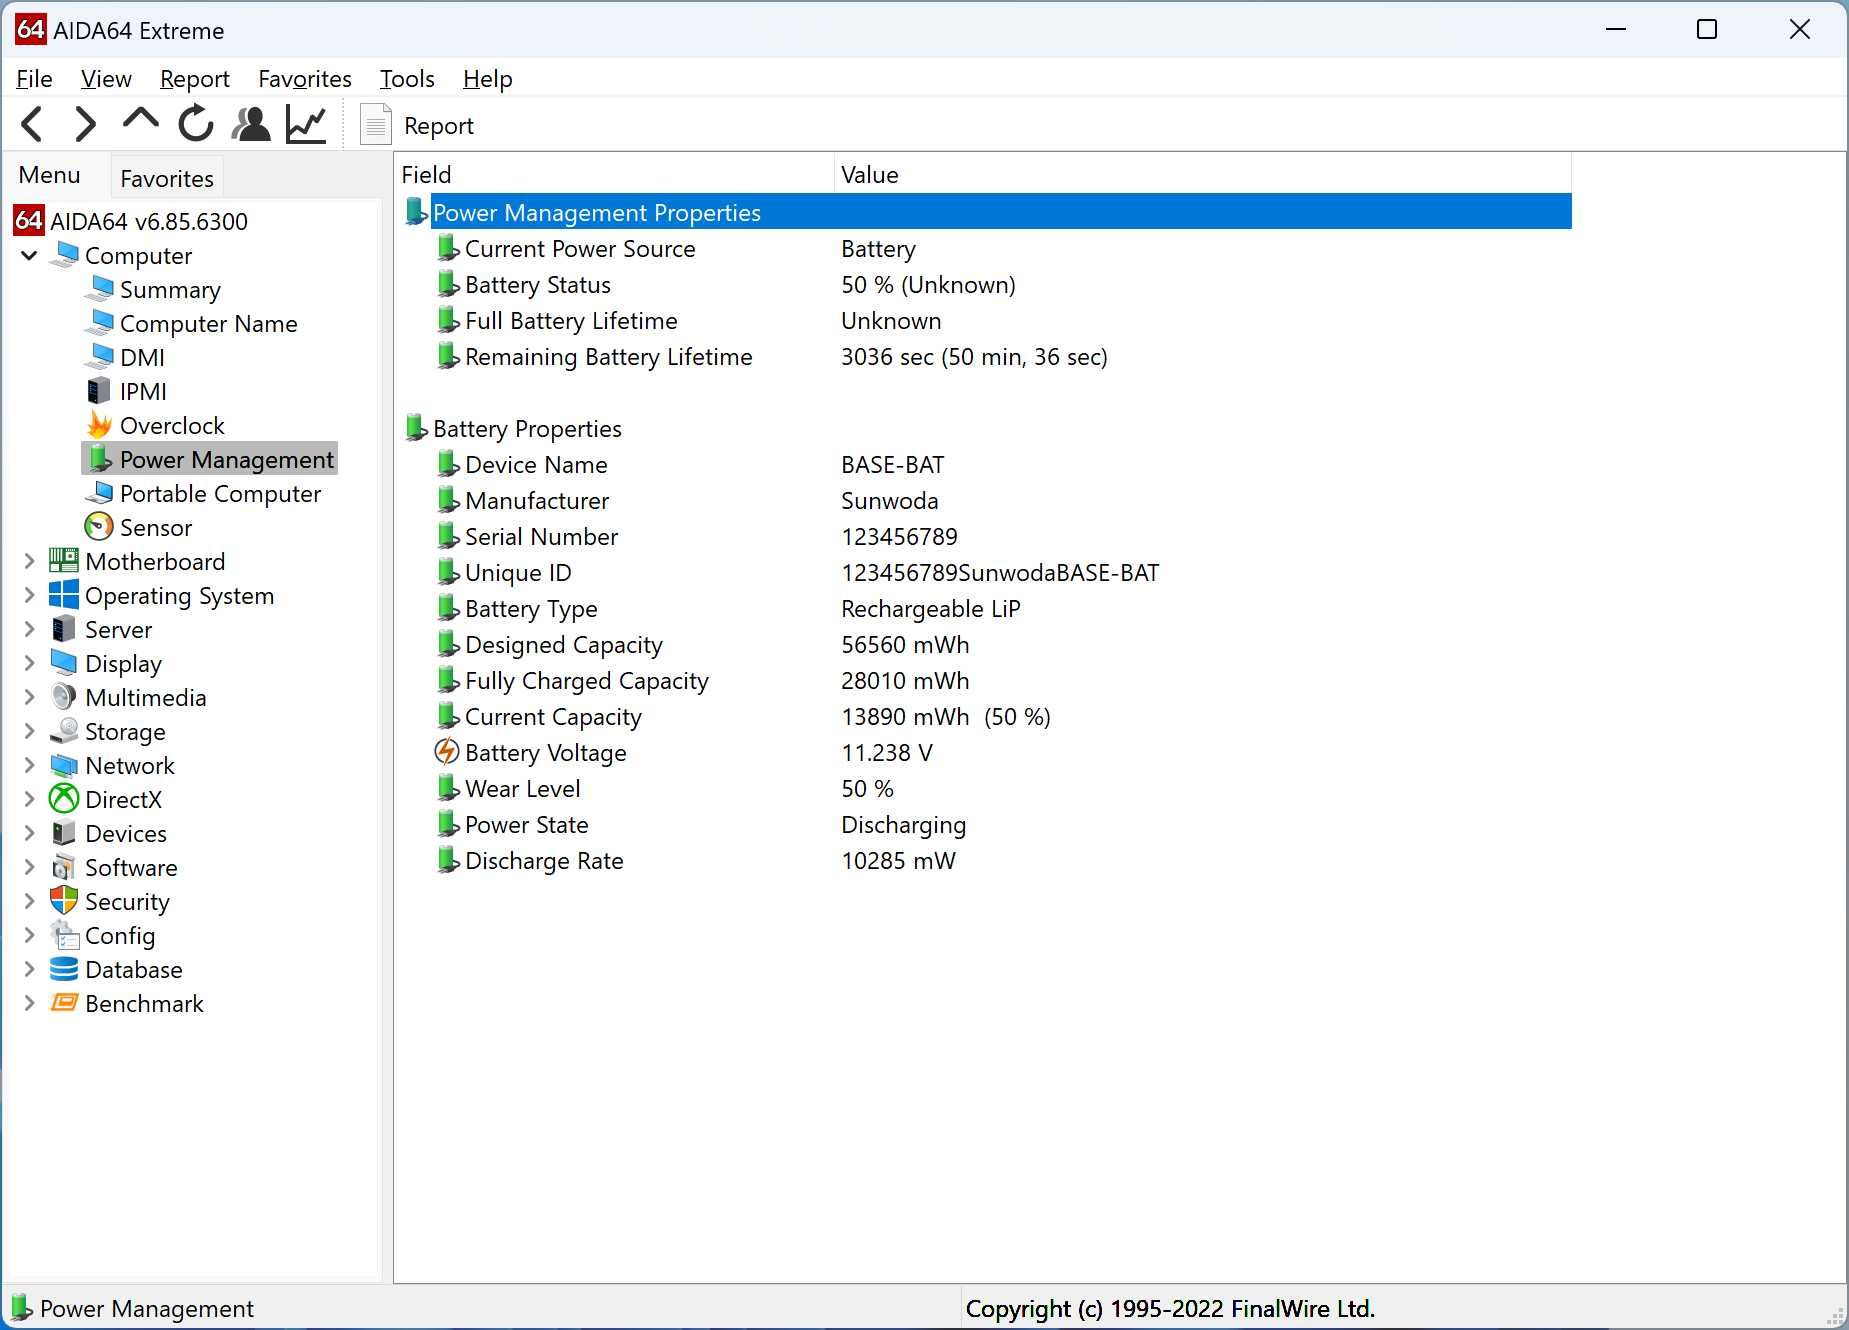Click the Field column header
The image size is (1849, 1330).
(x=614, y=175)
